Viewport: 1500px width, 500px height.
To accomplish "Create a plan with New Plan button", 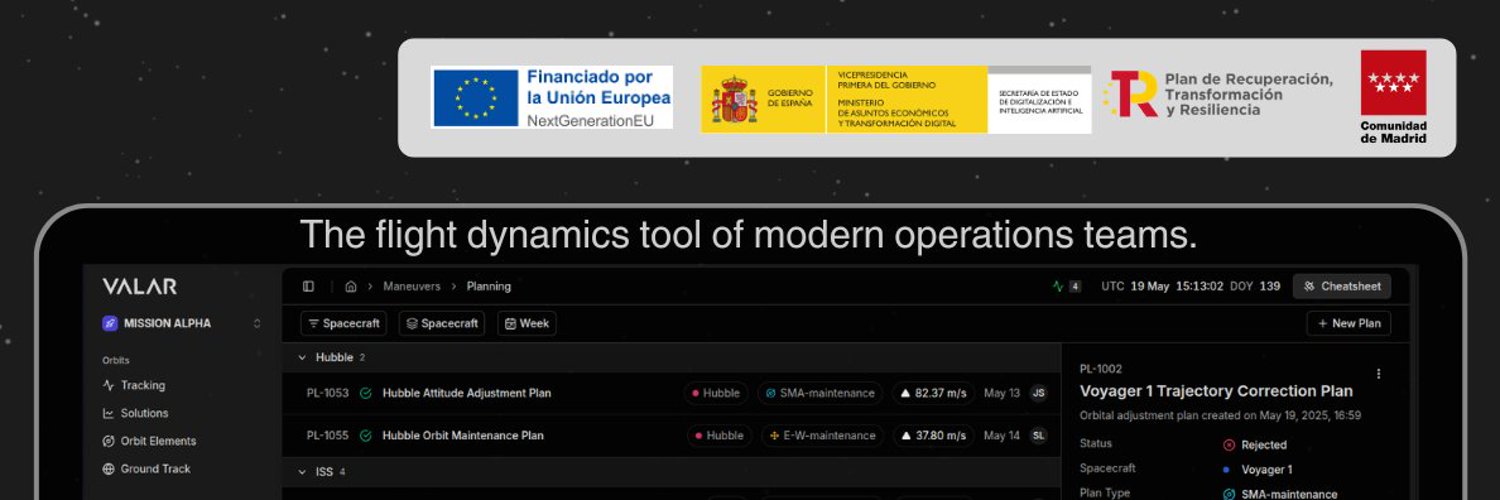I will click(x=1349, y=324).
